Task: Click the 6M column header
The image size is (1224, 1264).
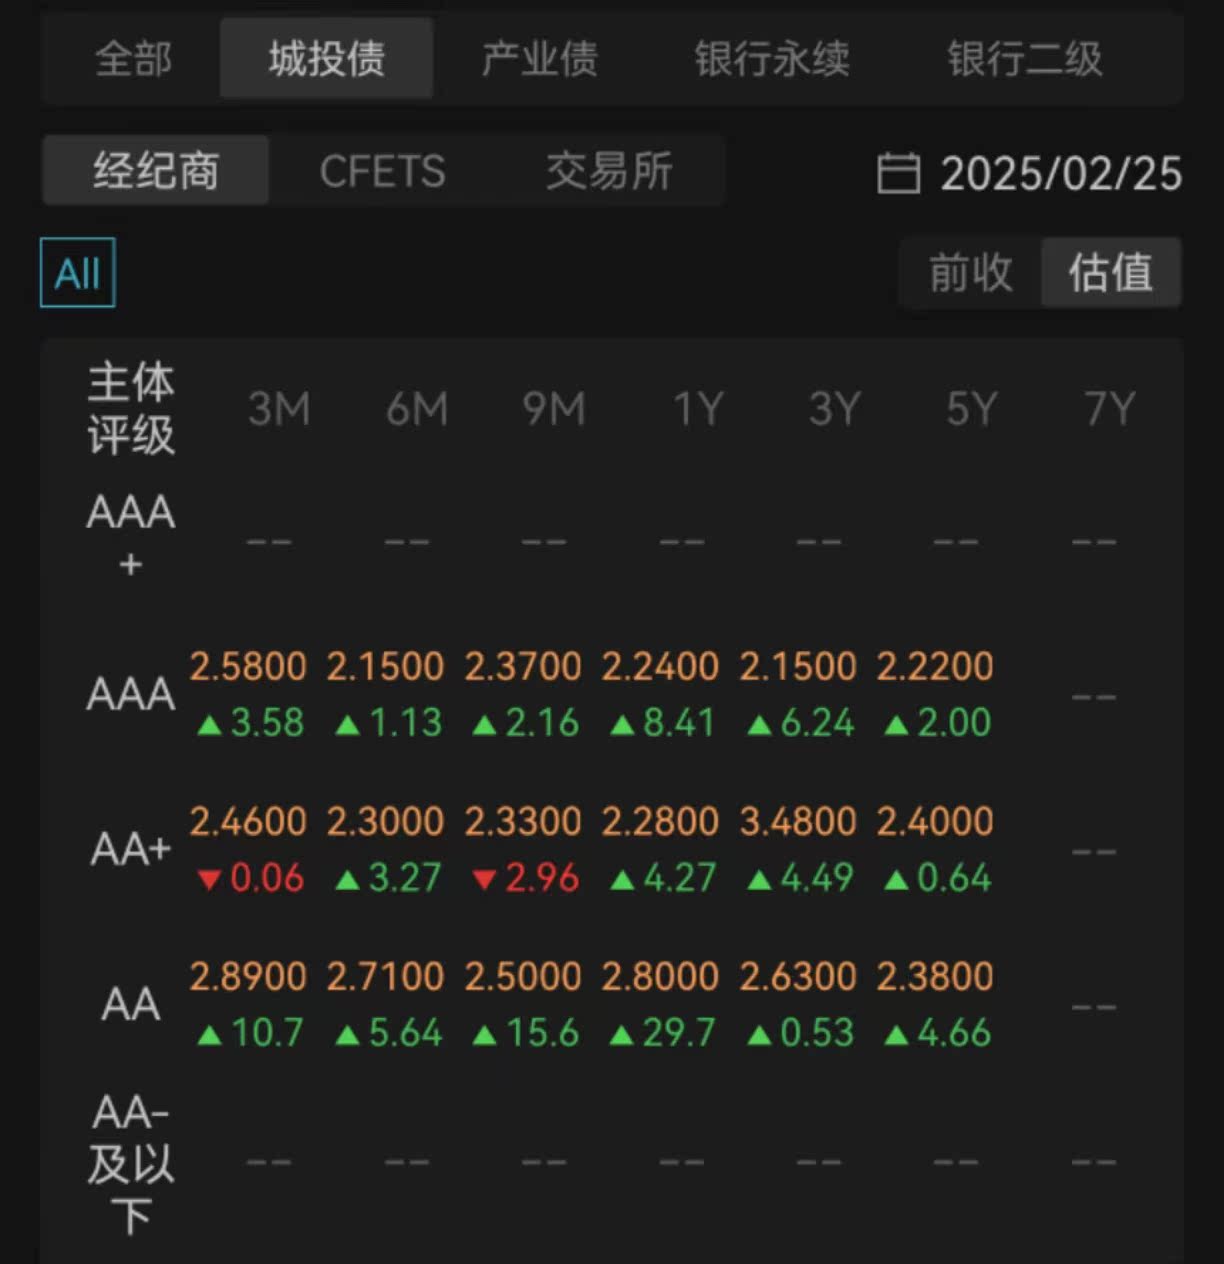Action: 417,409
